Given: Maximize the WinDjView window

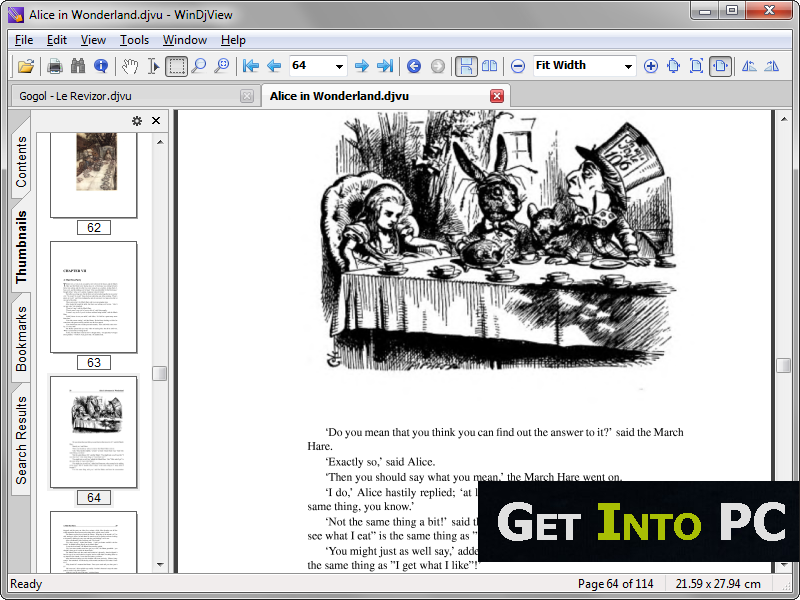Looking at the screenshot, I should tap(732, 11).
